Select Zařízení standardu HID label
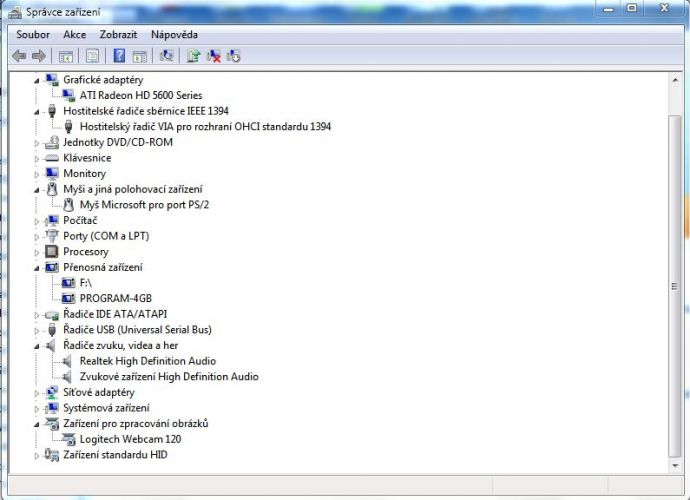 click(x=115, y=455)
